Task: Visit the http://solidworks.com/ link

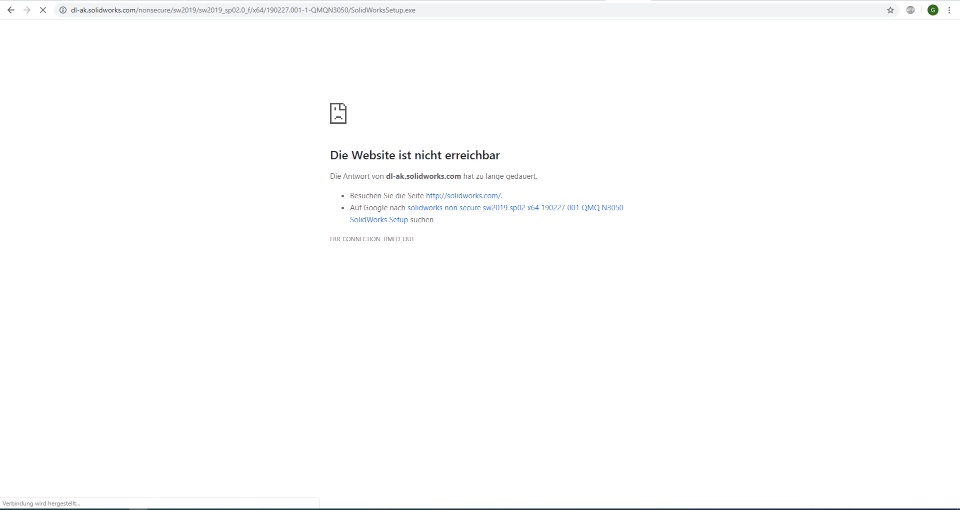Action: pos(463,196)
